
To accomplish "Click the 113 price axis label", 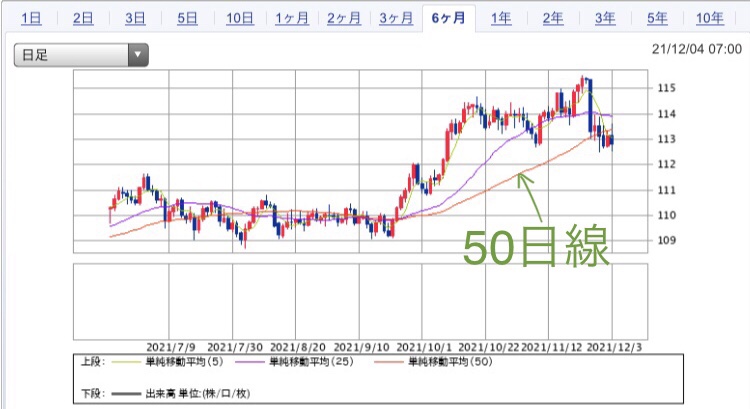I will (x=666, y=139).
